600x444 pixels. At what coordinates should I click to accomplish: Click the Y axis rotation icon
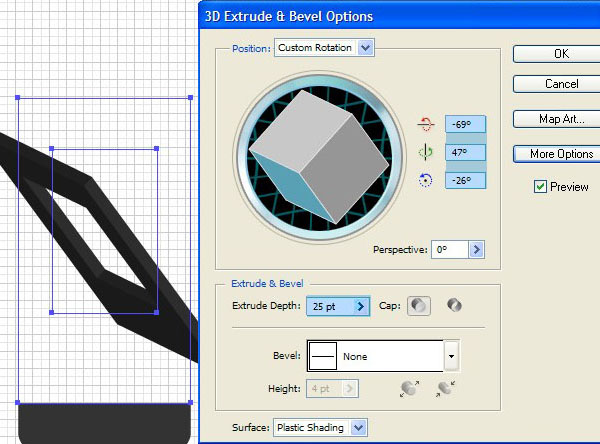(x=425, y=152)
